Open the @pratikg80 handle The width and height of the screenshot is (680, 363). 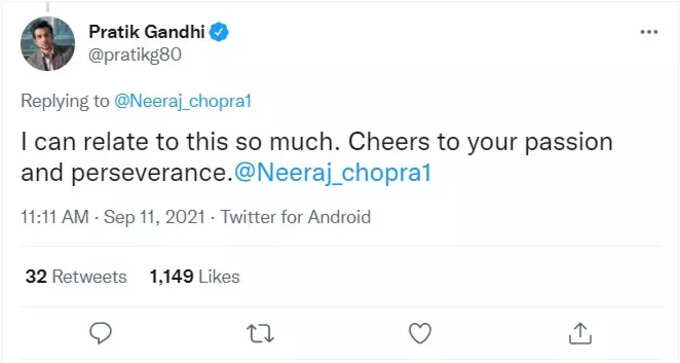135,55
